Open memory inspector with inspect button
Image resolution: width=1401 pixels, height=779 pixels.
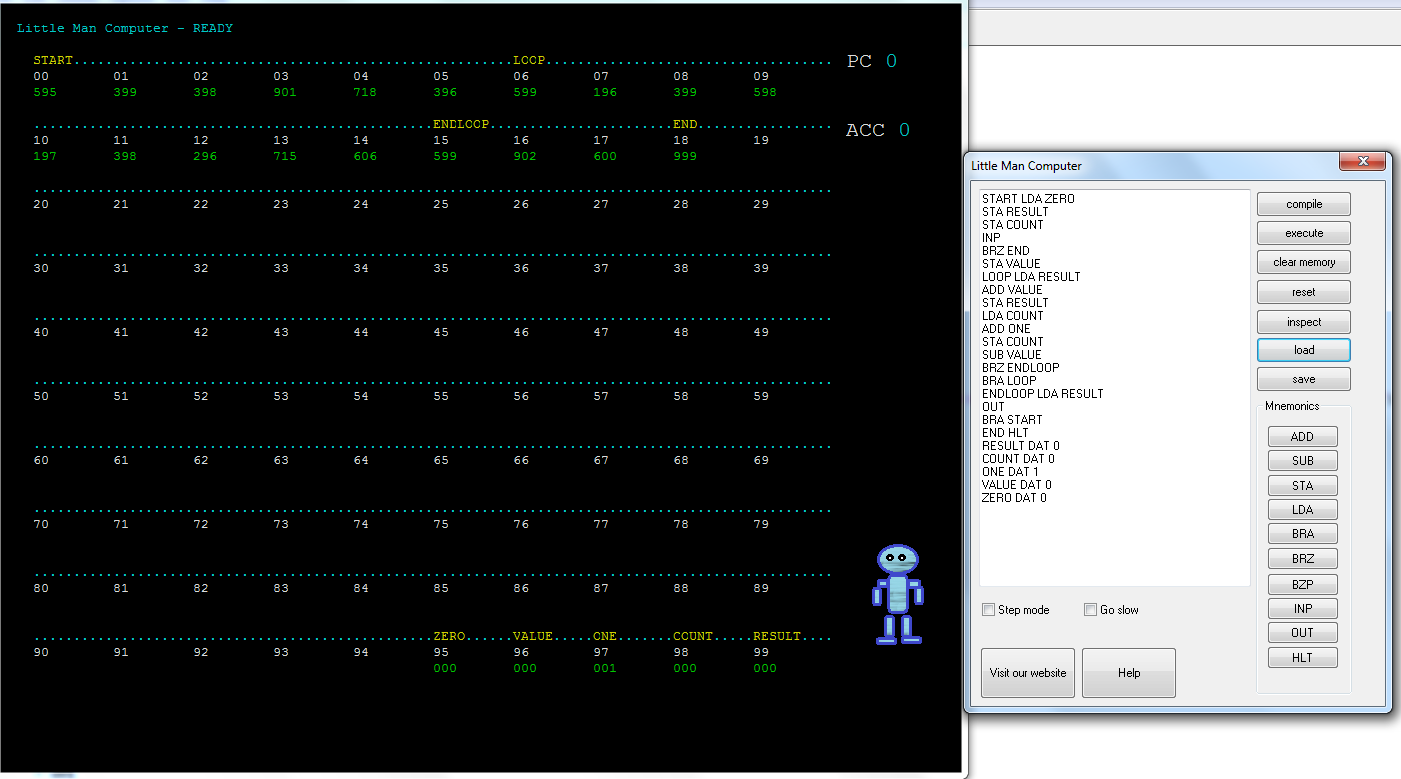point(1304,322)
